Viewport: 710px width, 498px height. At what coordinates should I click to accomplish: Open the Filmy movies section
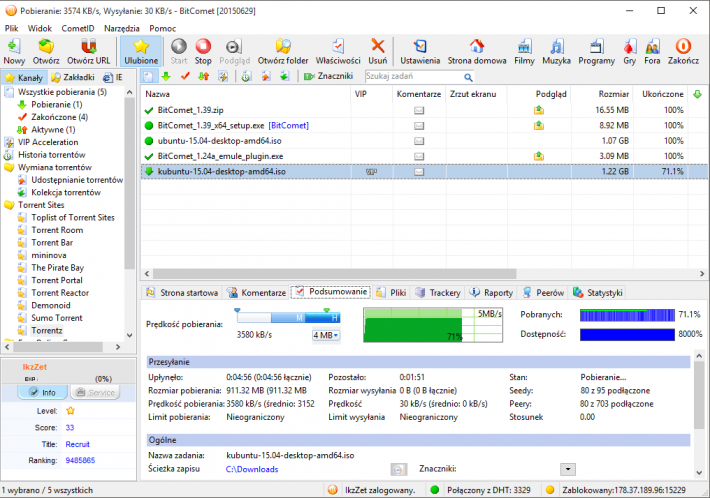(524, 51)
